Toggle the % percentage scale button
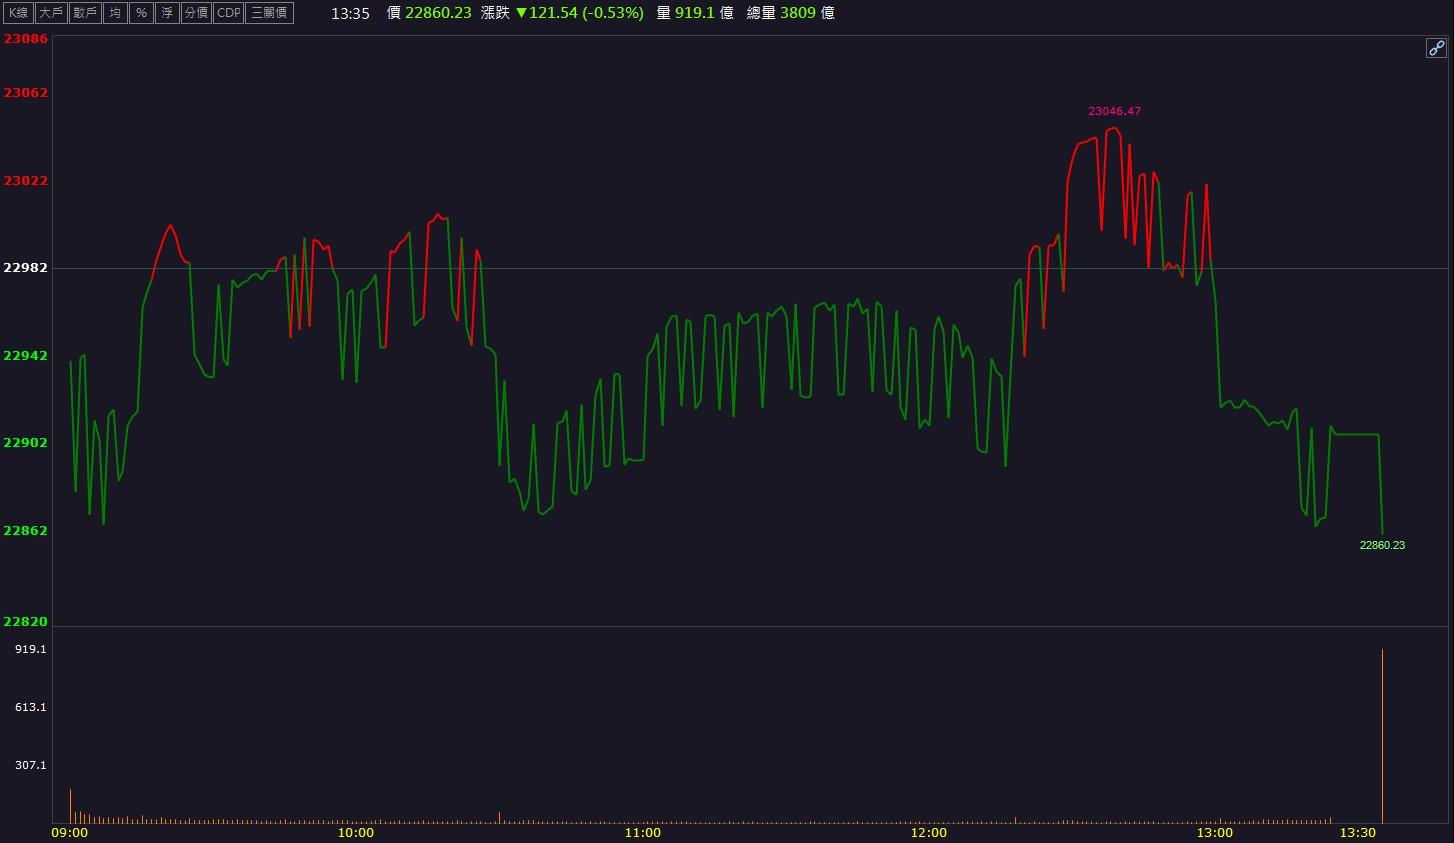This screenshot has height=843, width=1454. (x=141, y=13)
